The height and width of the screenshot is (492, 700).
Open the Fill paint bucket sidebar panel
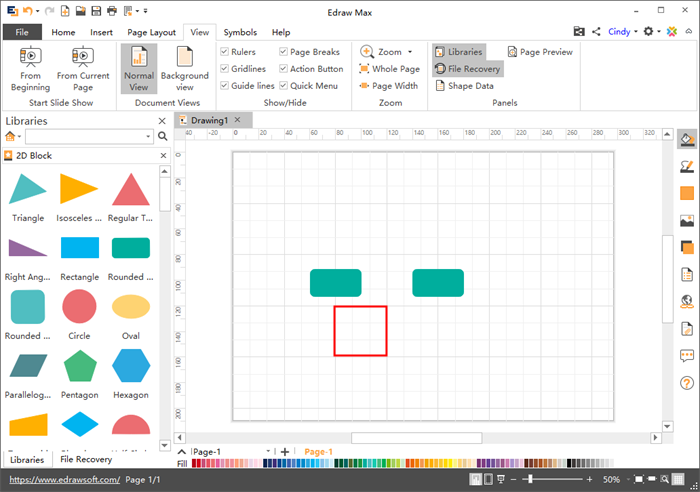pyautogui.click(x=687, y=139)
